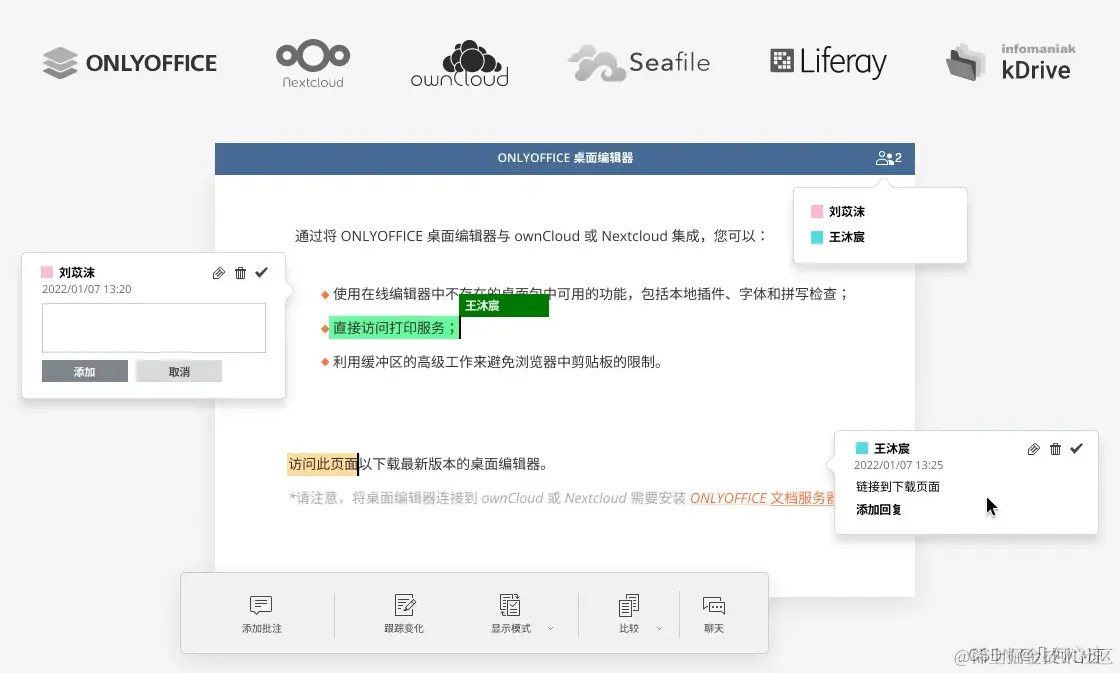Click the 显示模式 display mode tool
Image resolution: width=1120 pixels, height=673 pixels.
pyautogui.click(x=511, y=614)
